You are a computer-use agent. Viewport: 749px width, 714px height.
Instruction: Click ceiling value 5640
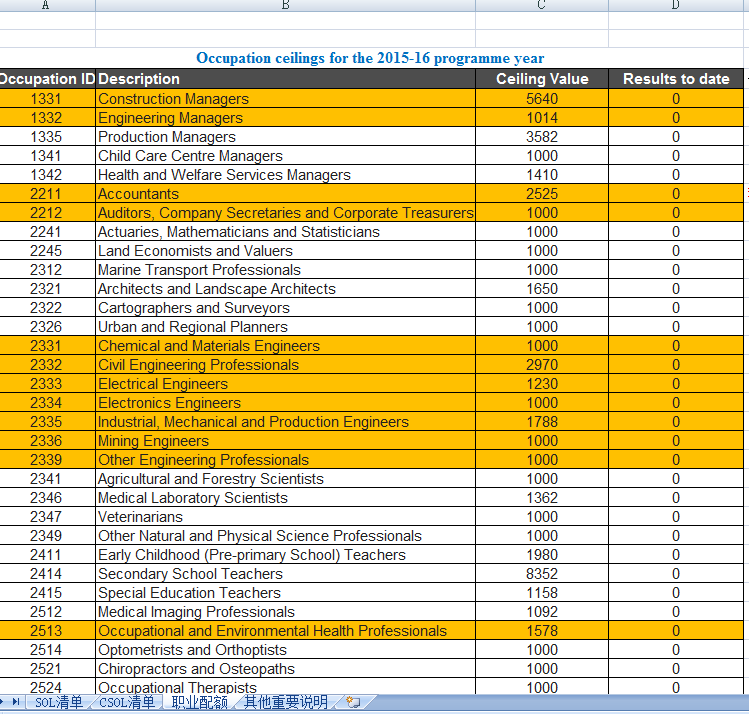pyautogui.click(x=542, y=99)
